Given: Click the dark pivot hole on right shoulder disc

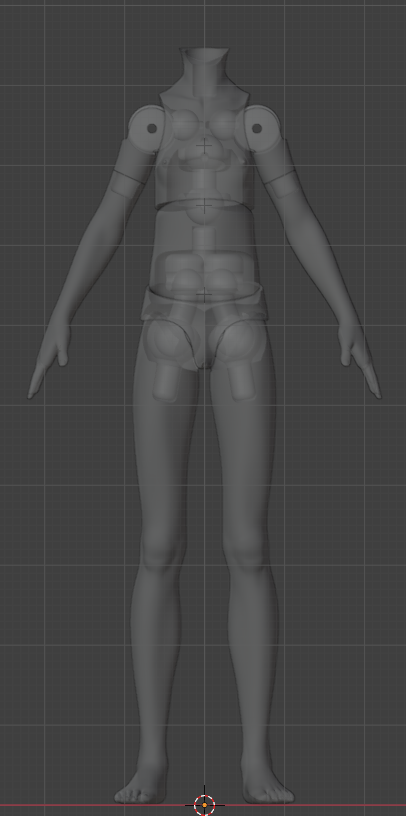Looking at the screenshot, I should 257,128.
